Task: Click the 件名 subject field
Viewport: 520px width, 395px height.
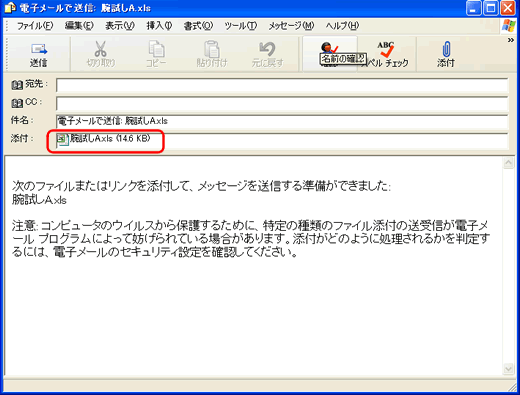Action: pos(282,122)
